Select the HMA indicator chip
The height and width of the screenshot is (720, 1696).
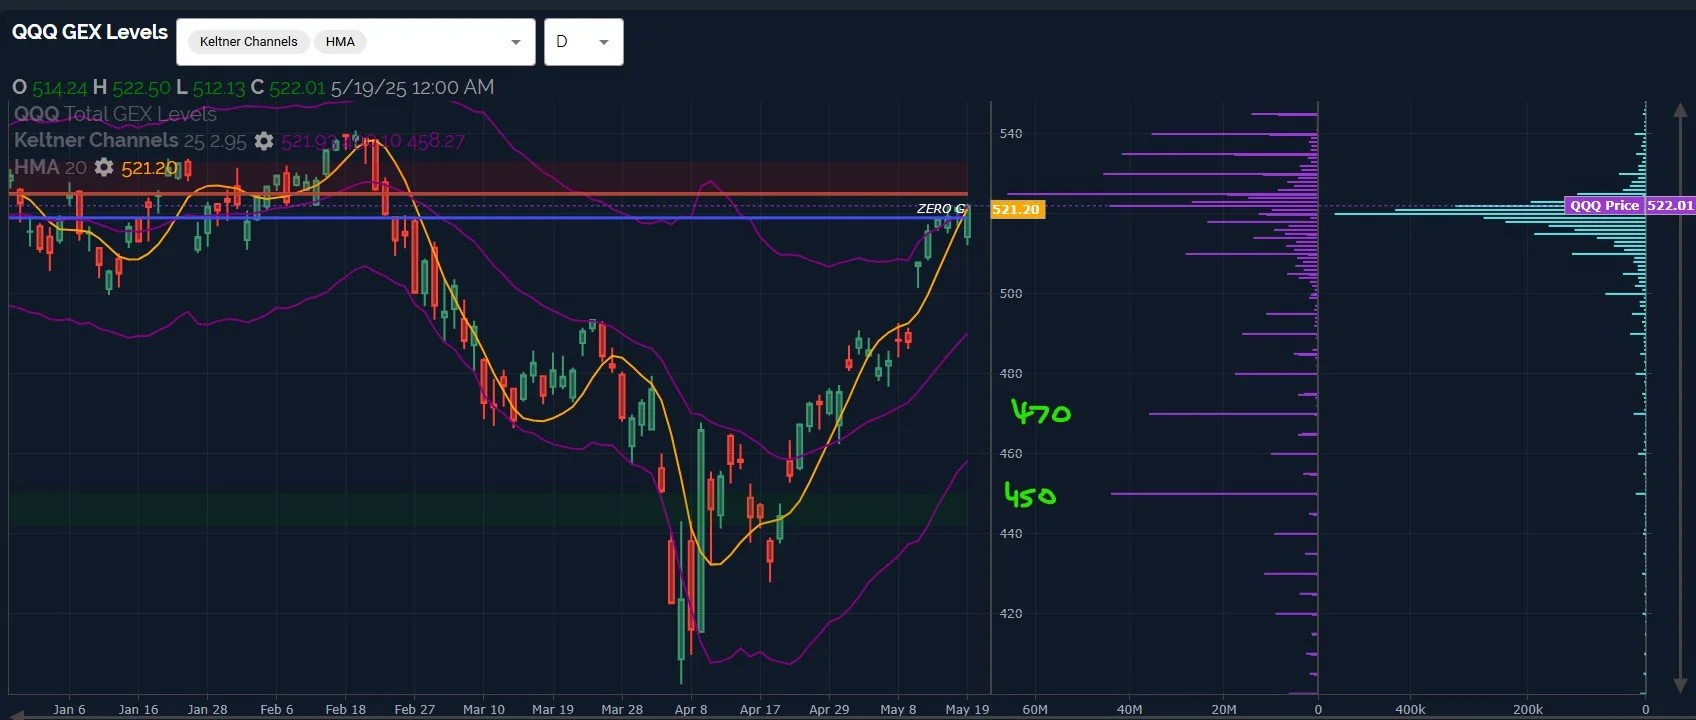pos(340,42)
